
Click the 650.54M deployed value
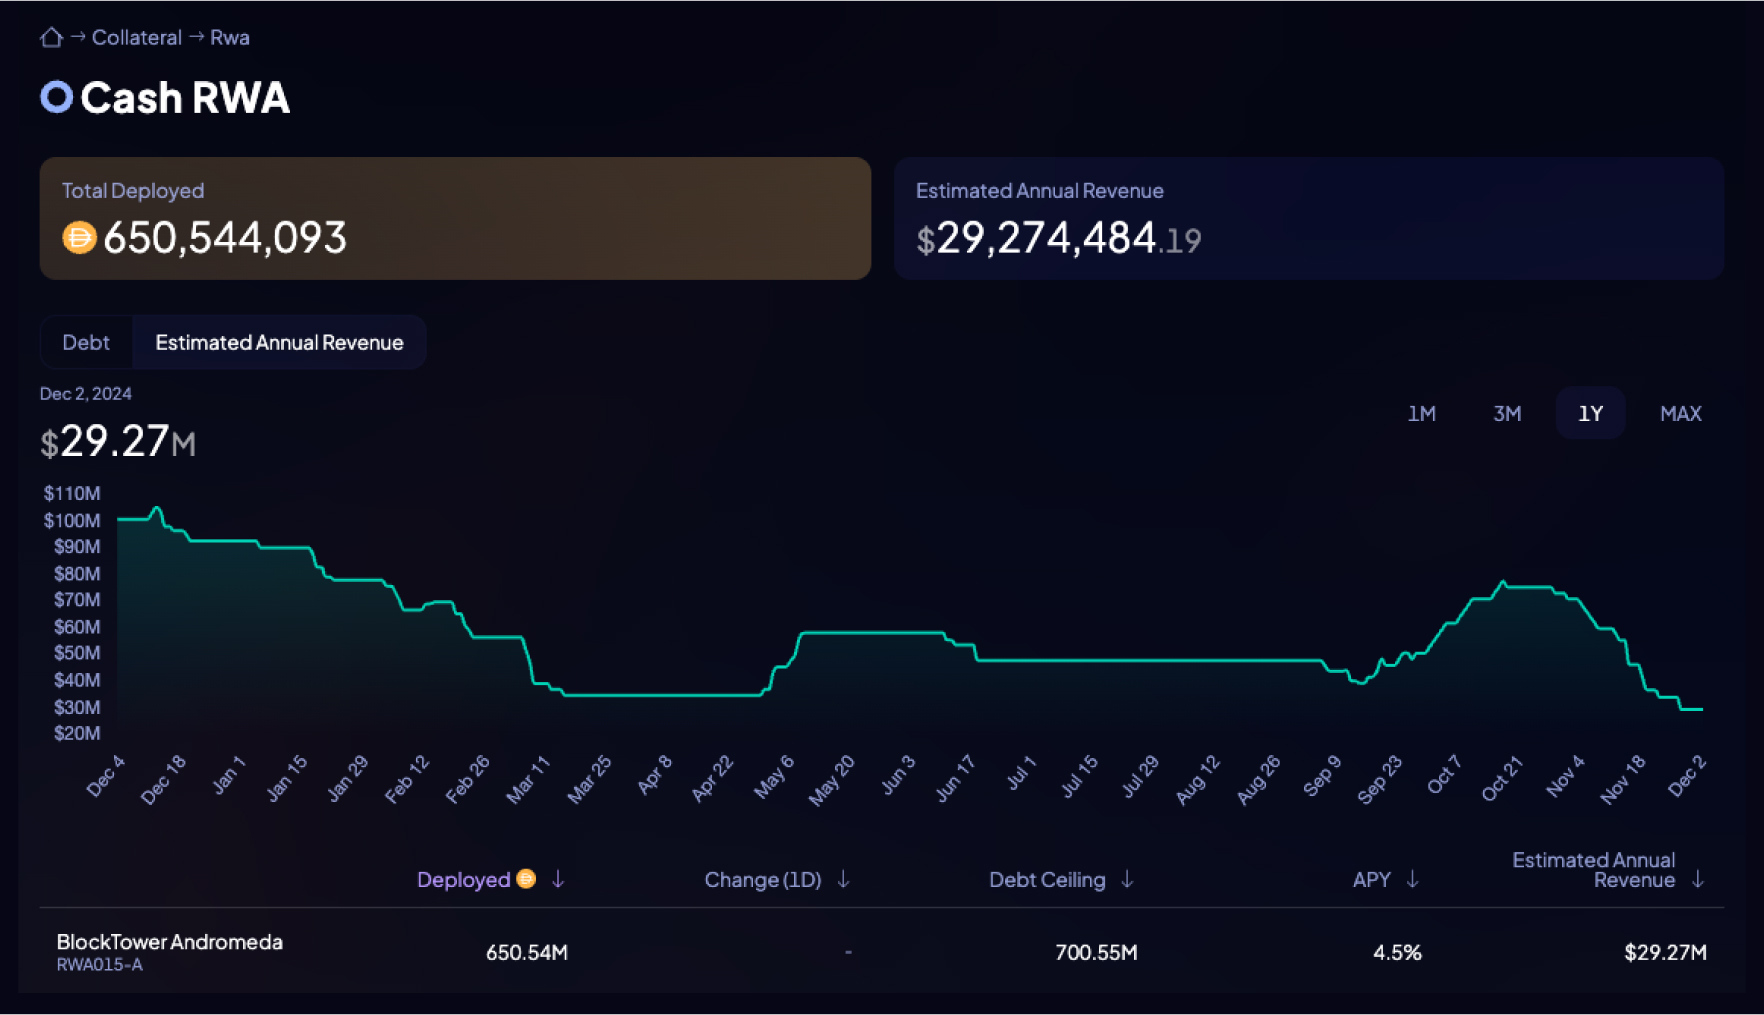526,953
